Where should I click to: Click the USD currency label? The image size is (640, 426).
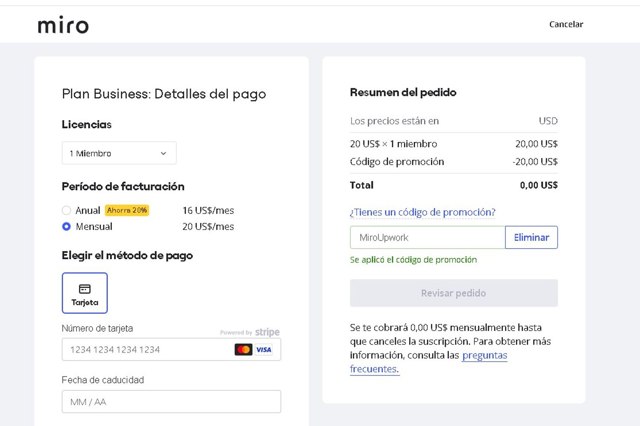(x=548, y=121)
